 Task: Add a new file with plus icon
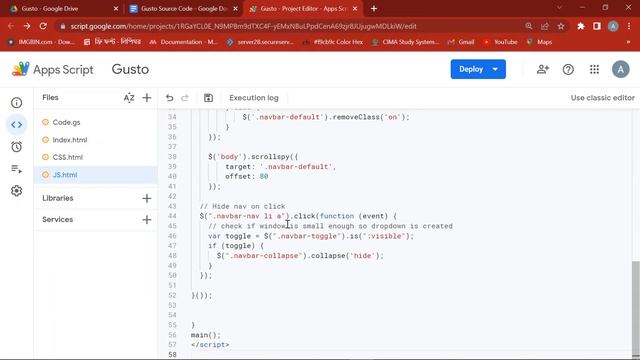click(x=147, y=98)
